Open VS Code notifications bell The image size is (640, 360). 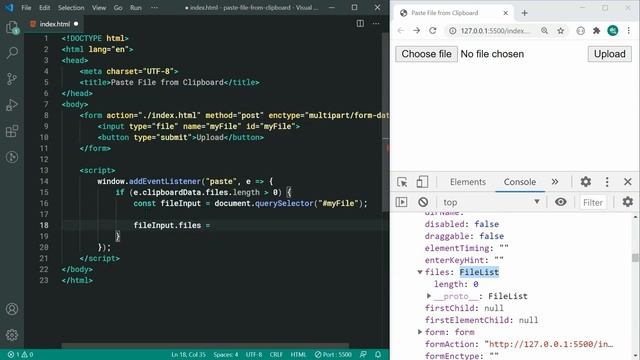pyautogui.click(x=378, y=355)
